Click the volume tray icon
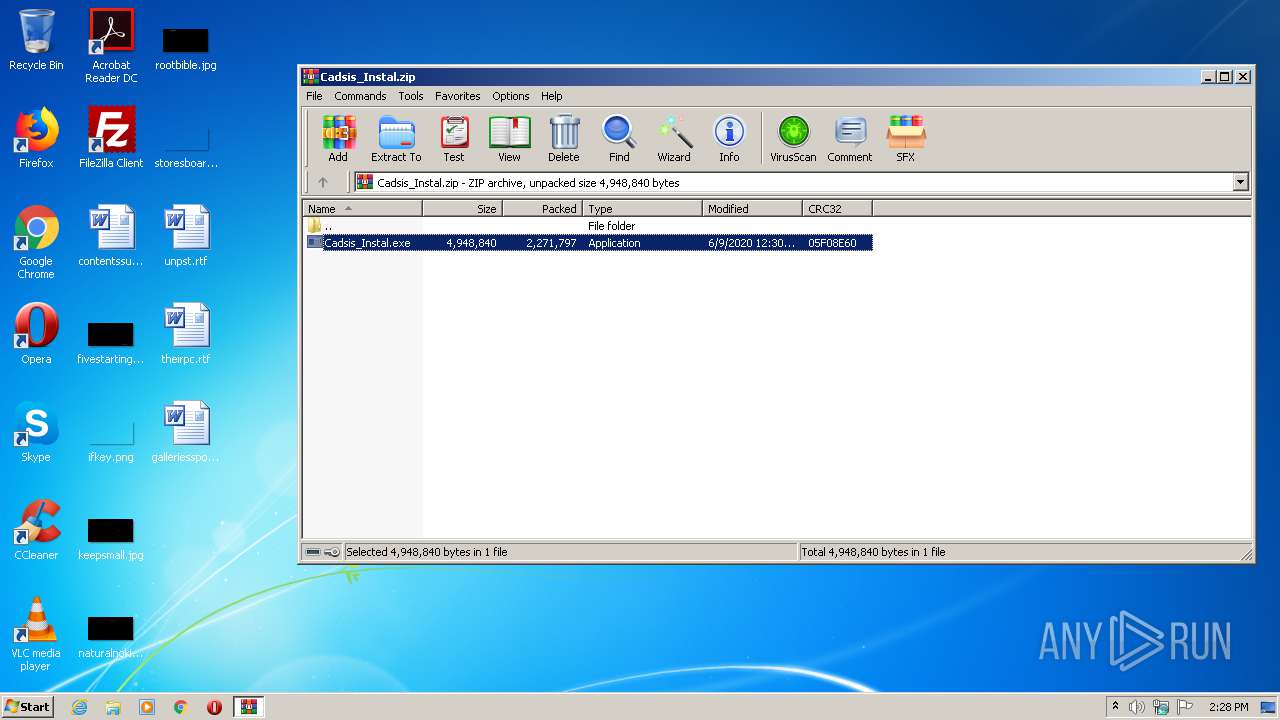1280x720 pixels. pos(1137,707)
